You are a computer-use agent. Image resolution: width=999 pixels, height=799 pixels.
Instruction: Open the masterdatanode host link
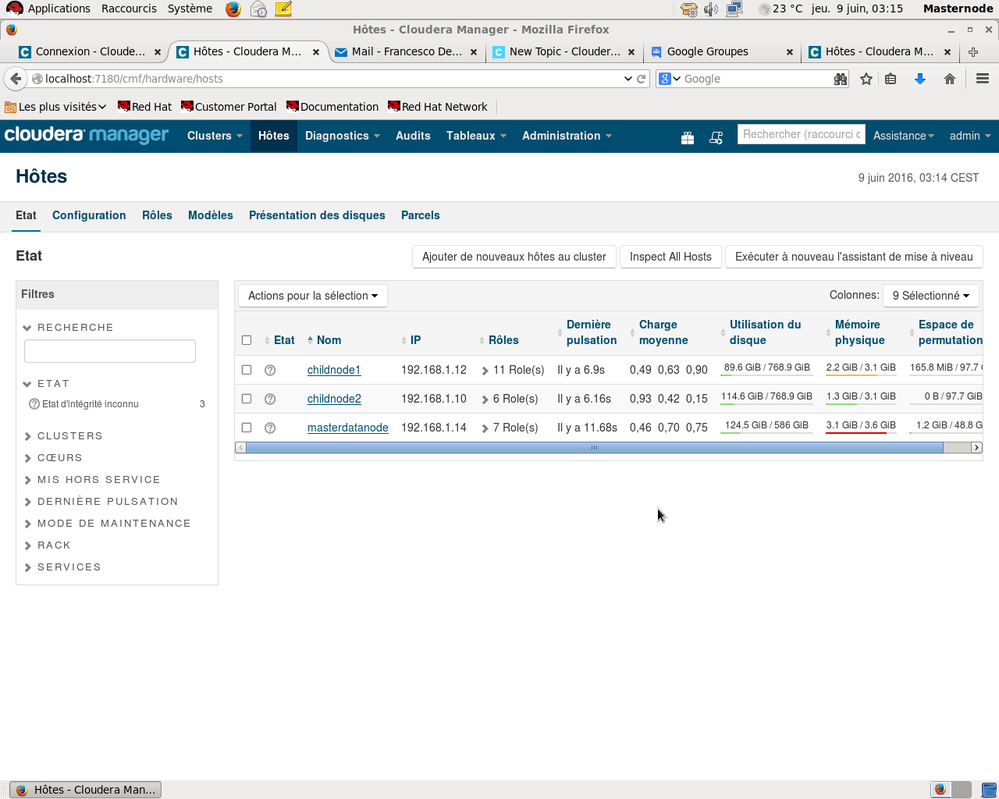point(348,428)
